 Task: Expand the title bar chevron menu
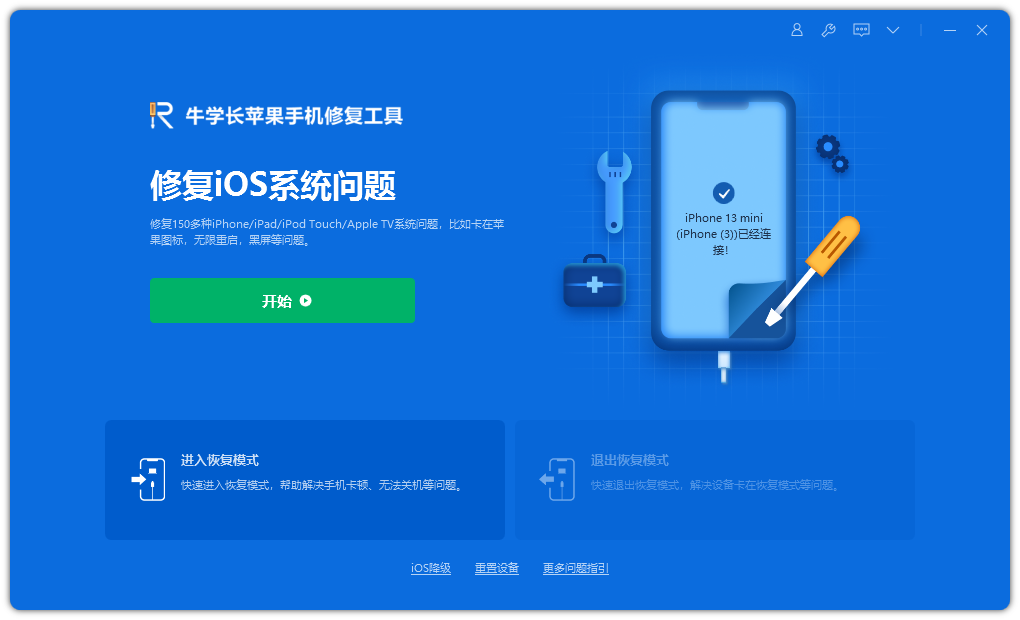tap(893, 30)
